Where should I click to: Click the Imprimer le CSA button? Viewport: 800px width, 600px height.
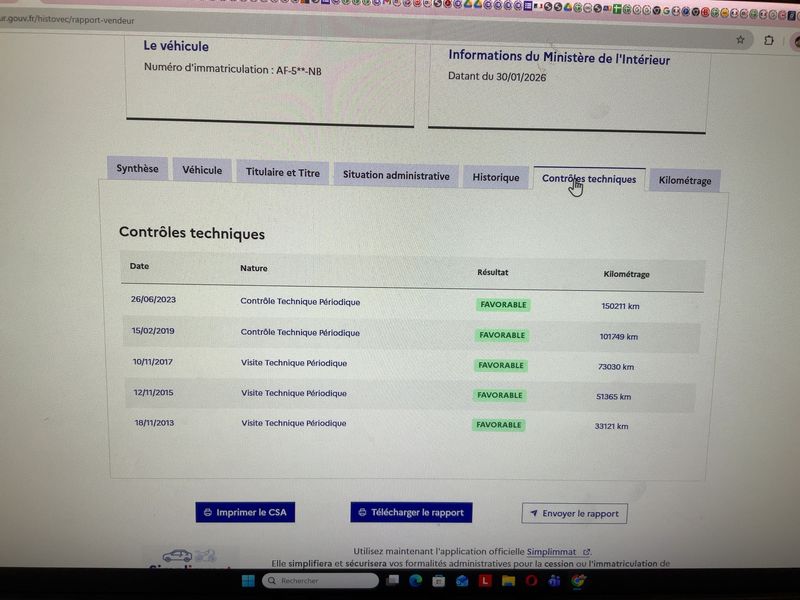point(245,512)
